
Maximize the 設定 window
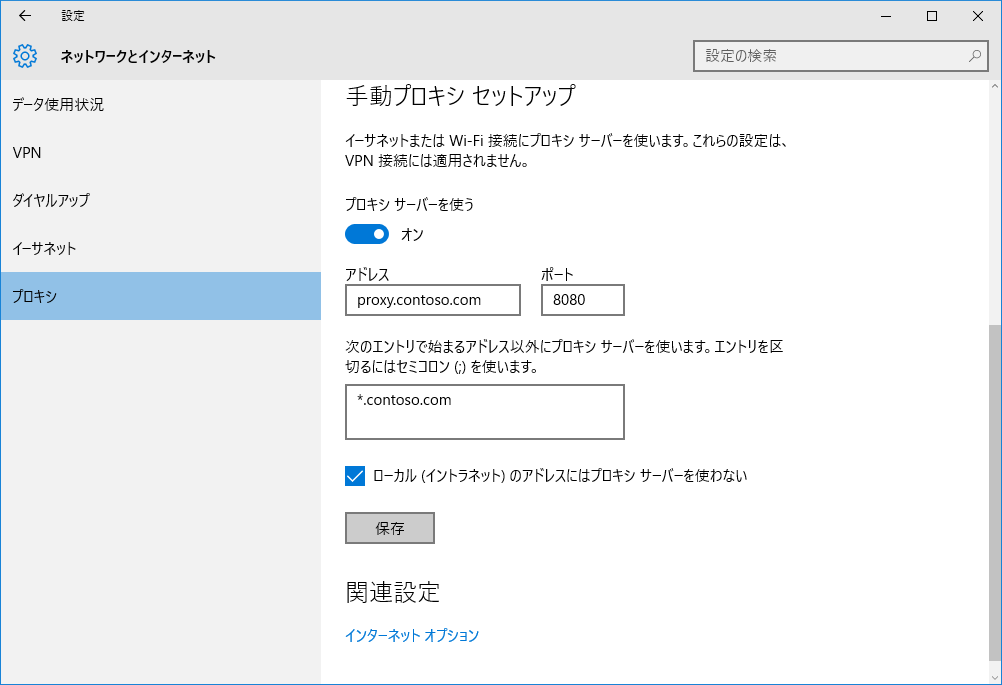[x=931, y=16]
